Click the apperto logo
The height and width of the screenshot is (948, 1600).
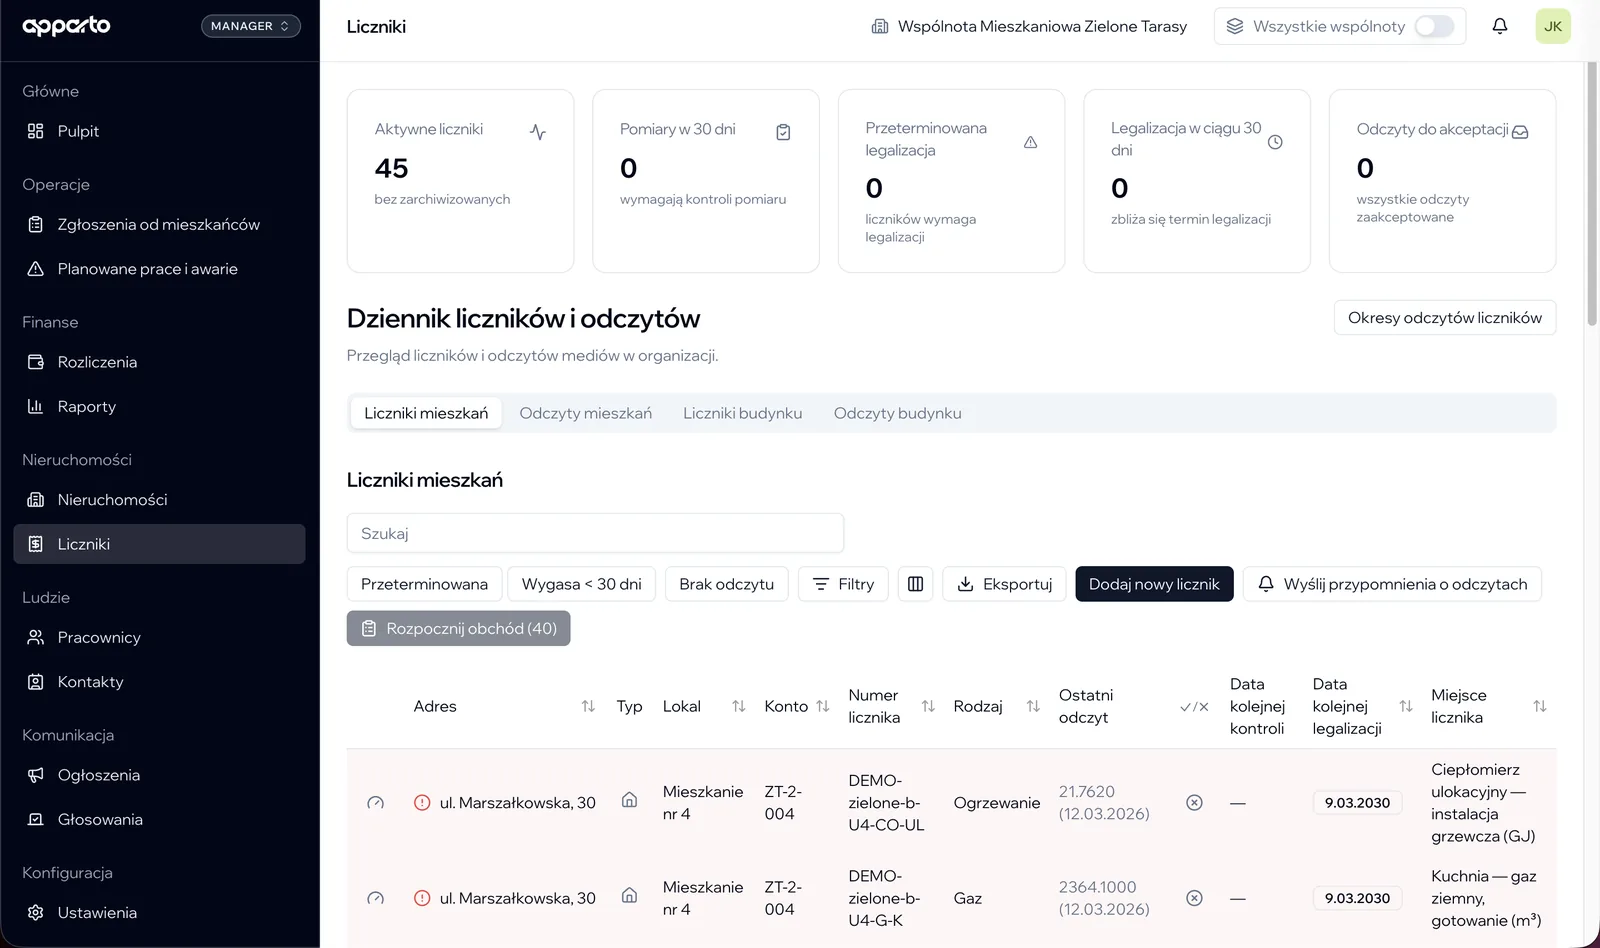(66, 26)
